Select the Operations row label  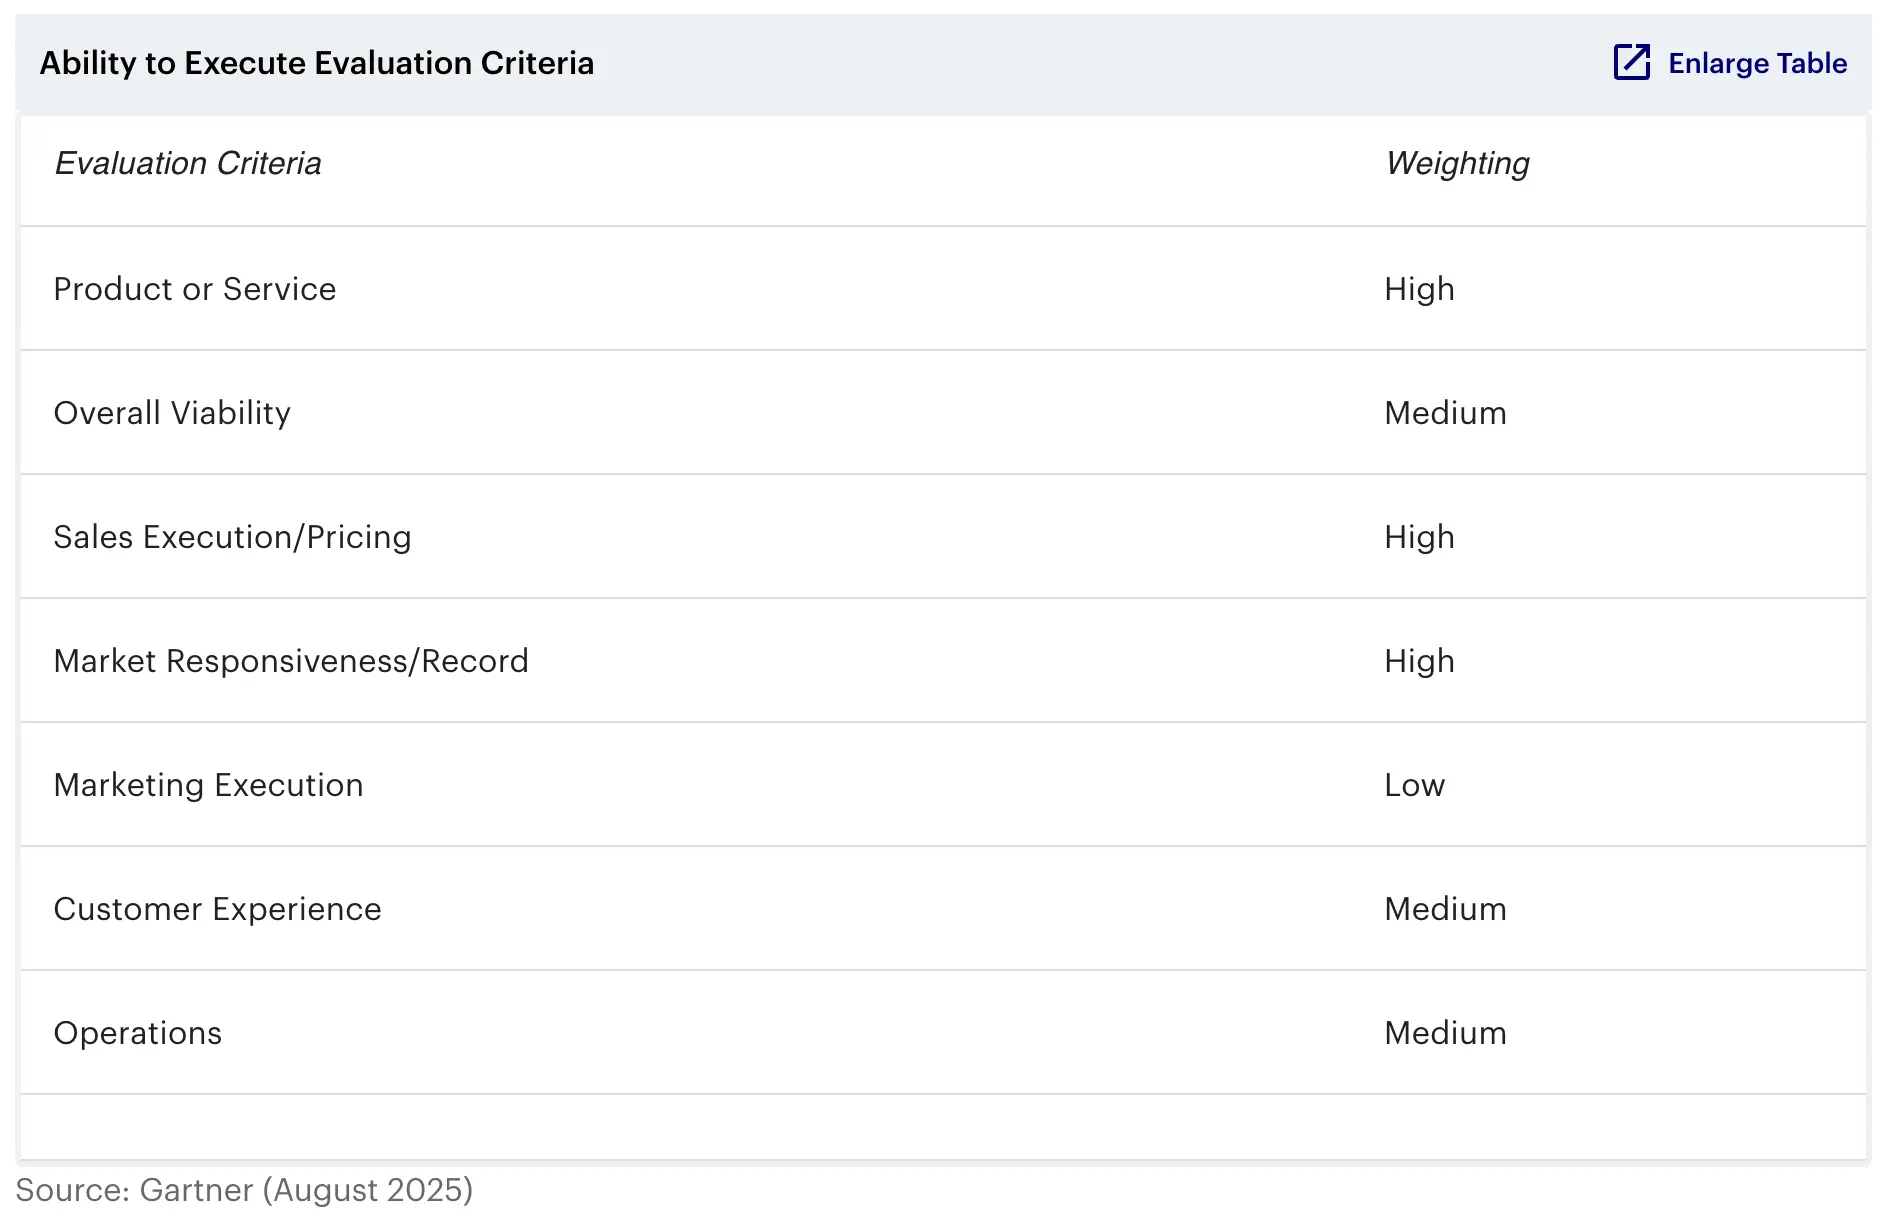[138, 1033]
